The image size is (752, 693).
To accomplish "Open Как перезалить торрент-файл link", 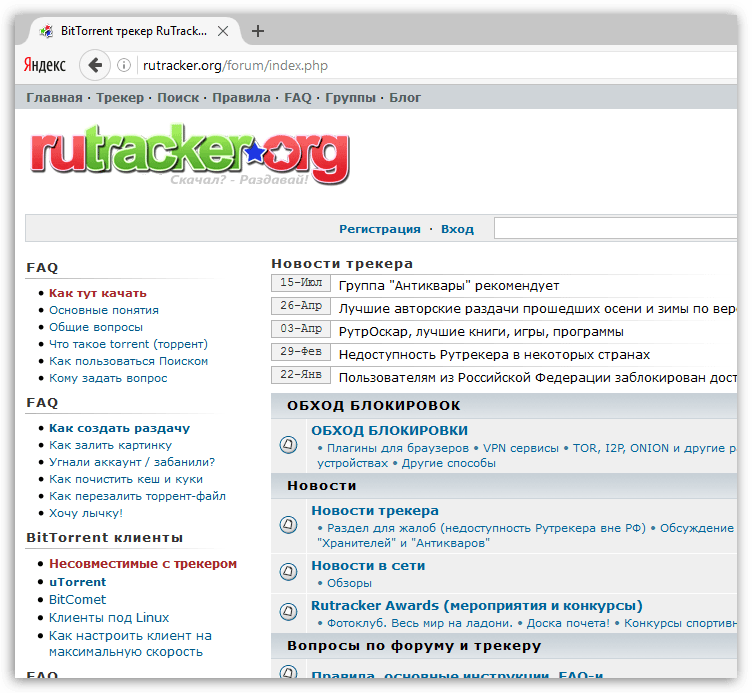I will tap(137, 496).
